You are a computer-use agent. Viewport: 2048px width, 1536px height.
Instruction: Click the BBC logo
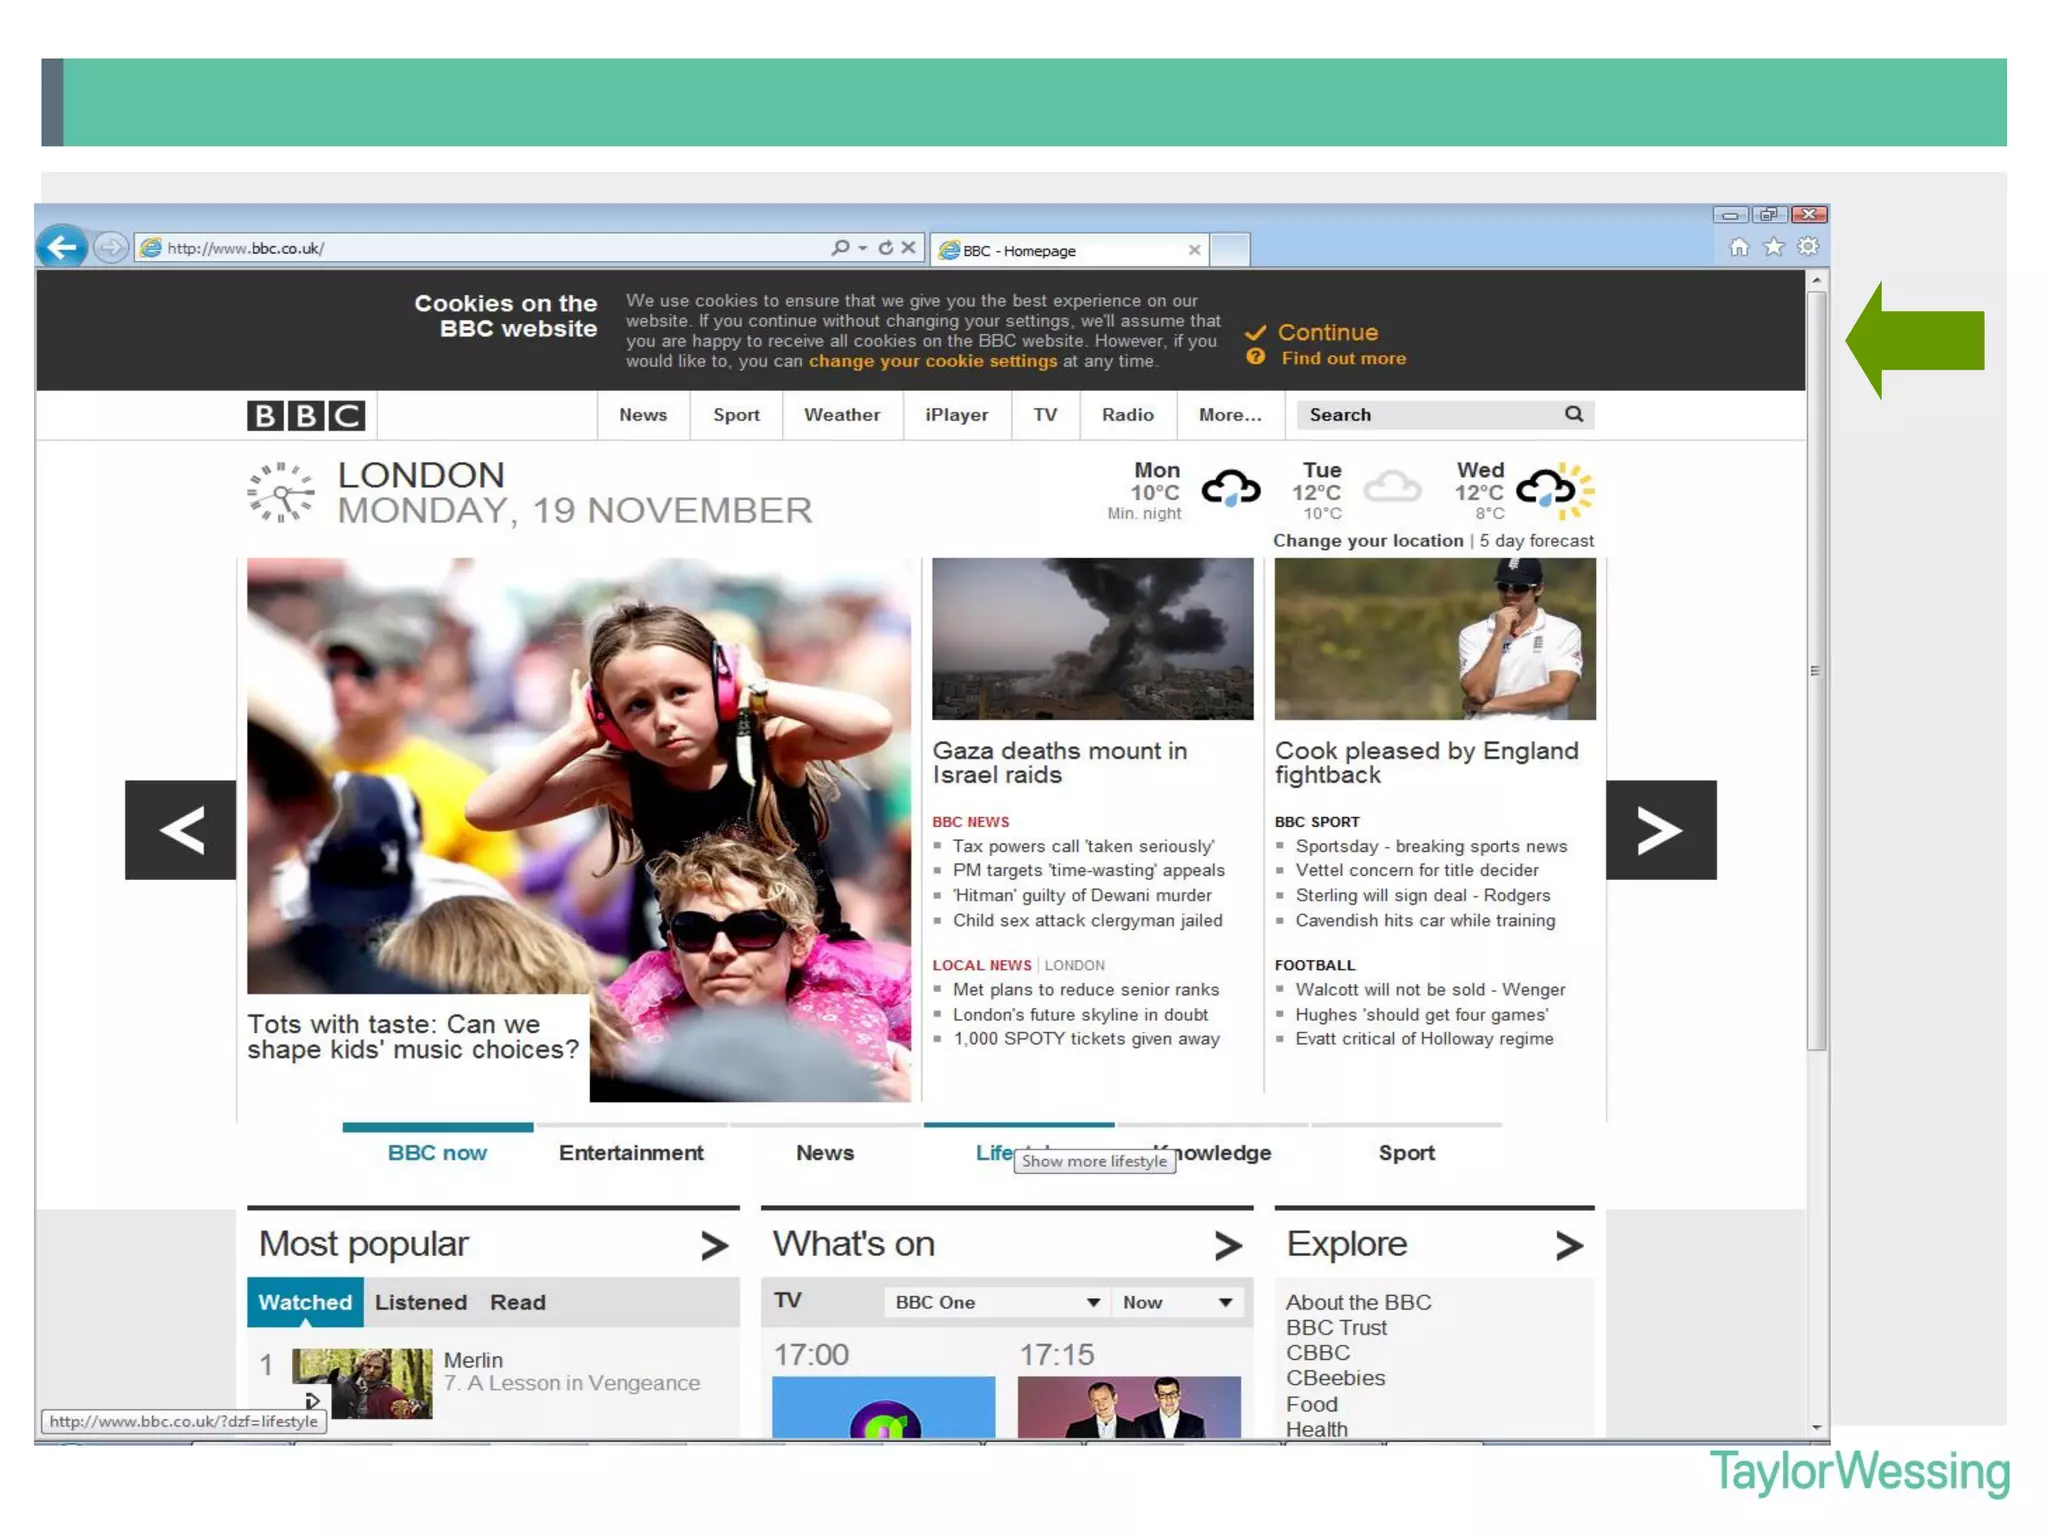tap(306, 415)
